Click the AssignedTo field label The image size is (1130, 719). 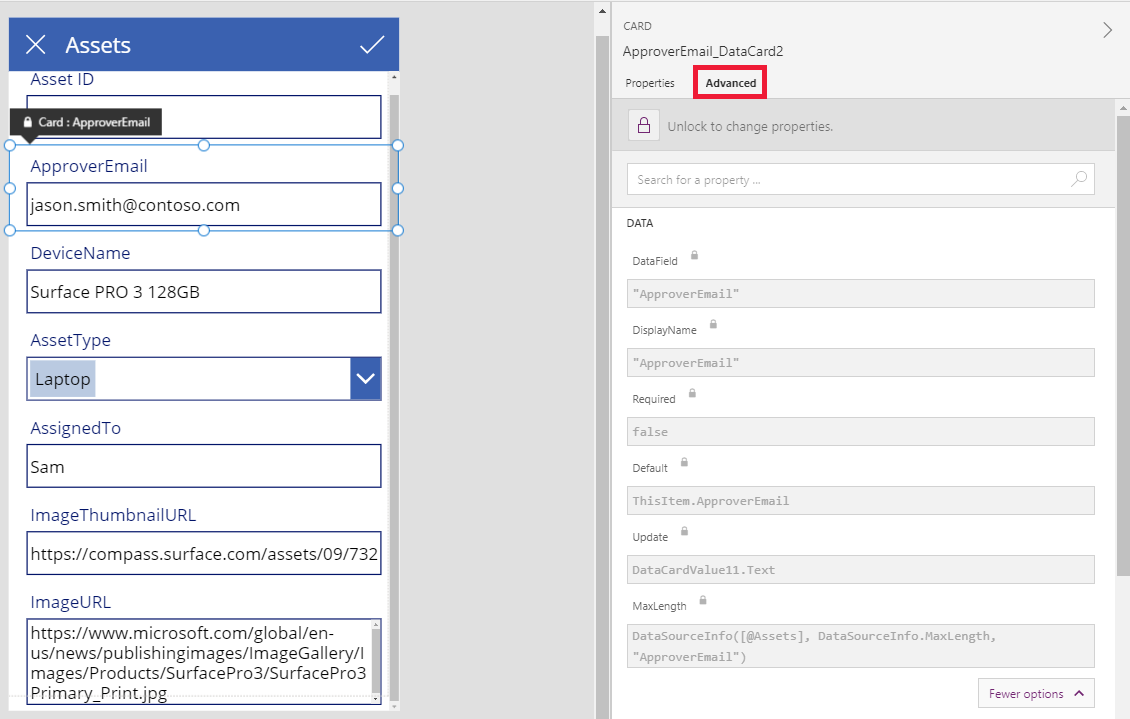coord(75,428)
